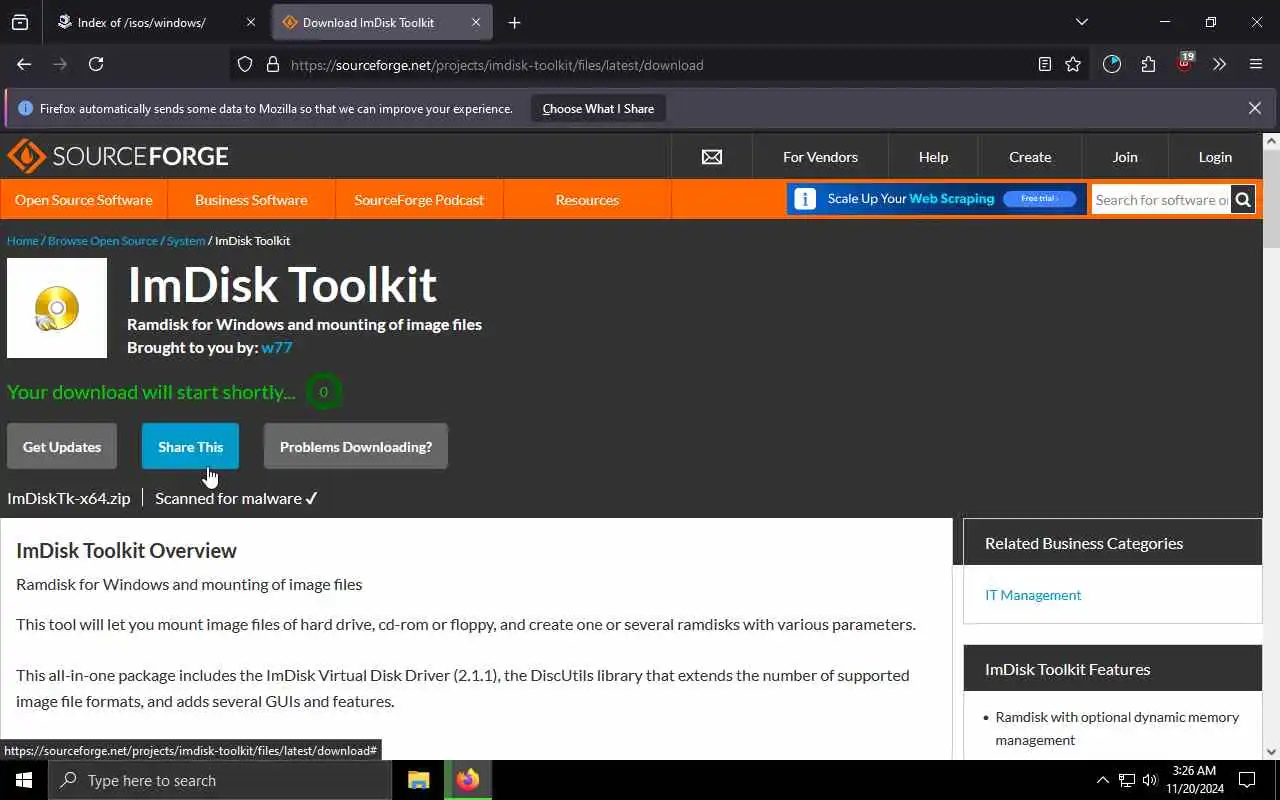Focus the sourceforge.net URL address bar
This screenshot has width=1280, height=800.
[660, 65]
